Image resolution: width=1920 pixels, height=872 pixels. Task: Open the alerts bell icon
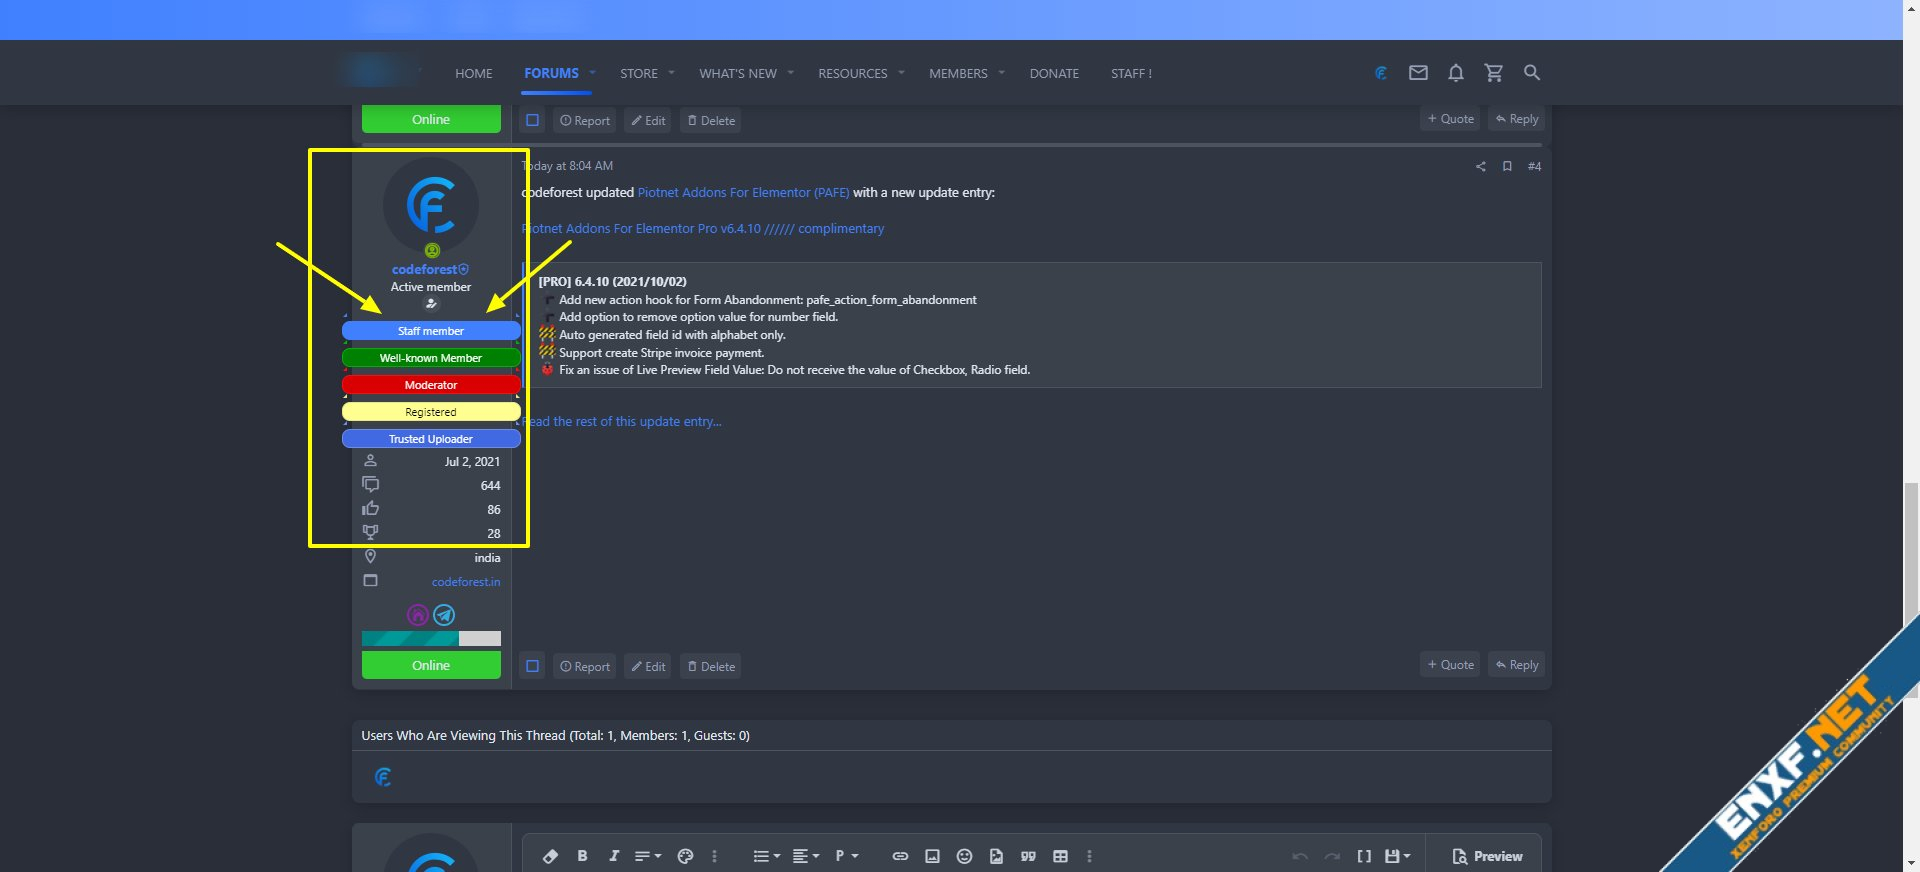[x=1456, y=73]
